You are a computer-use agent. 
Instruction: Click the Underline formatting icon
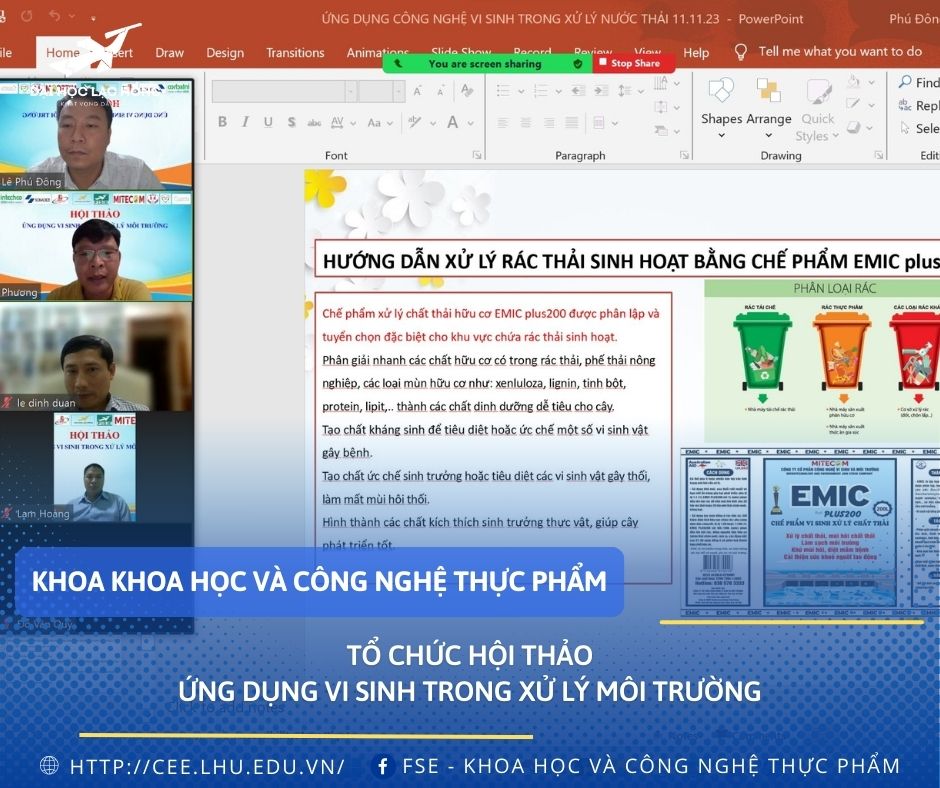tap(268, 122)
